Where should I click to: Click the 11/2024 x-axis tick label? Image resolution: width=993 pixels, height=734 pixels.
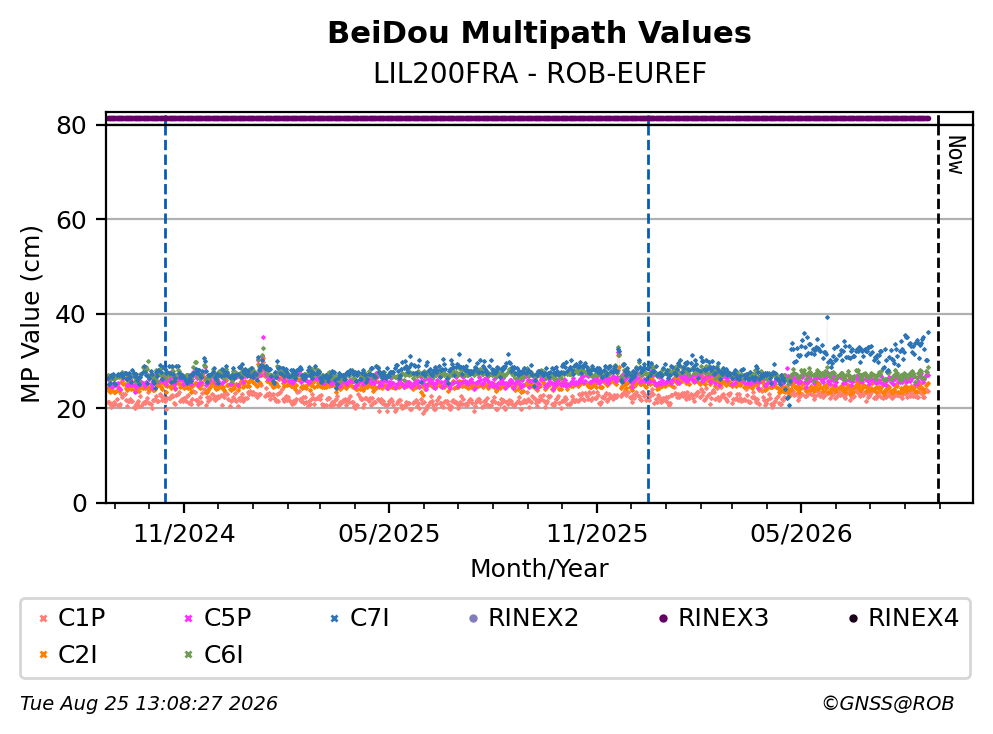click(184, 534)
